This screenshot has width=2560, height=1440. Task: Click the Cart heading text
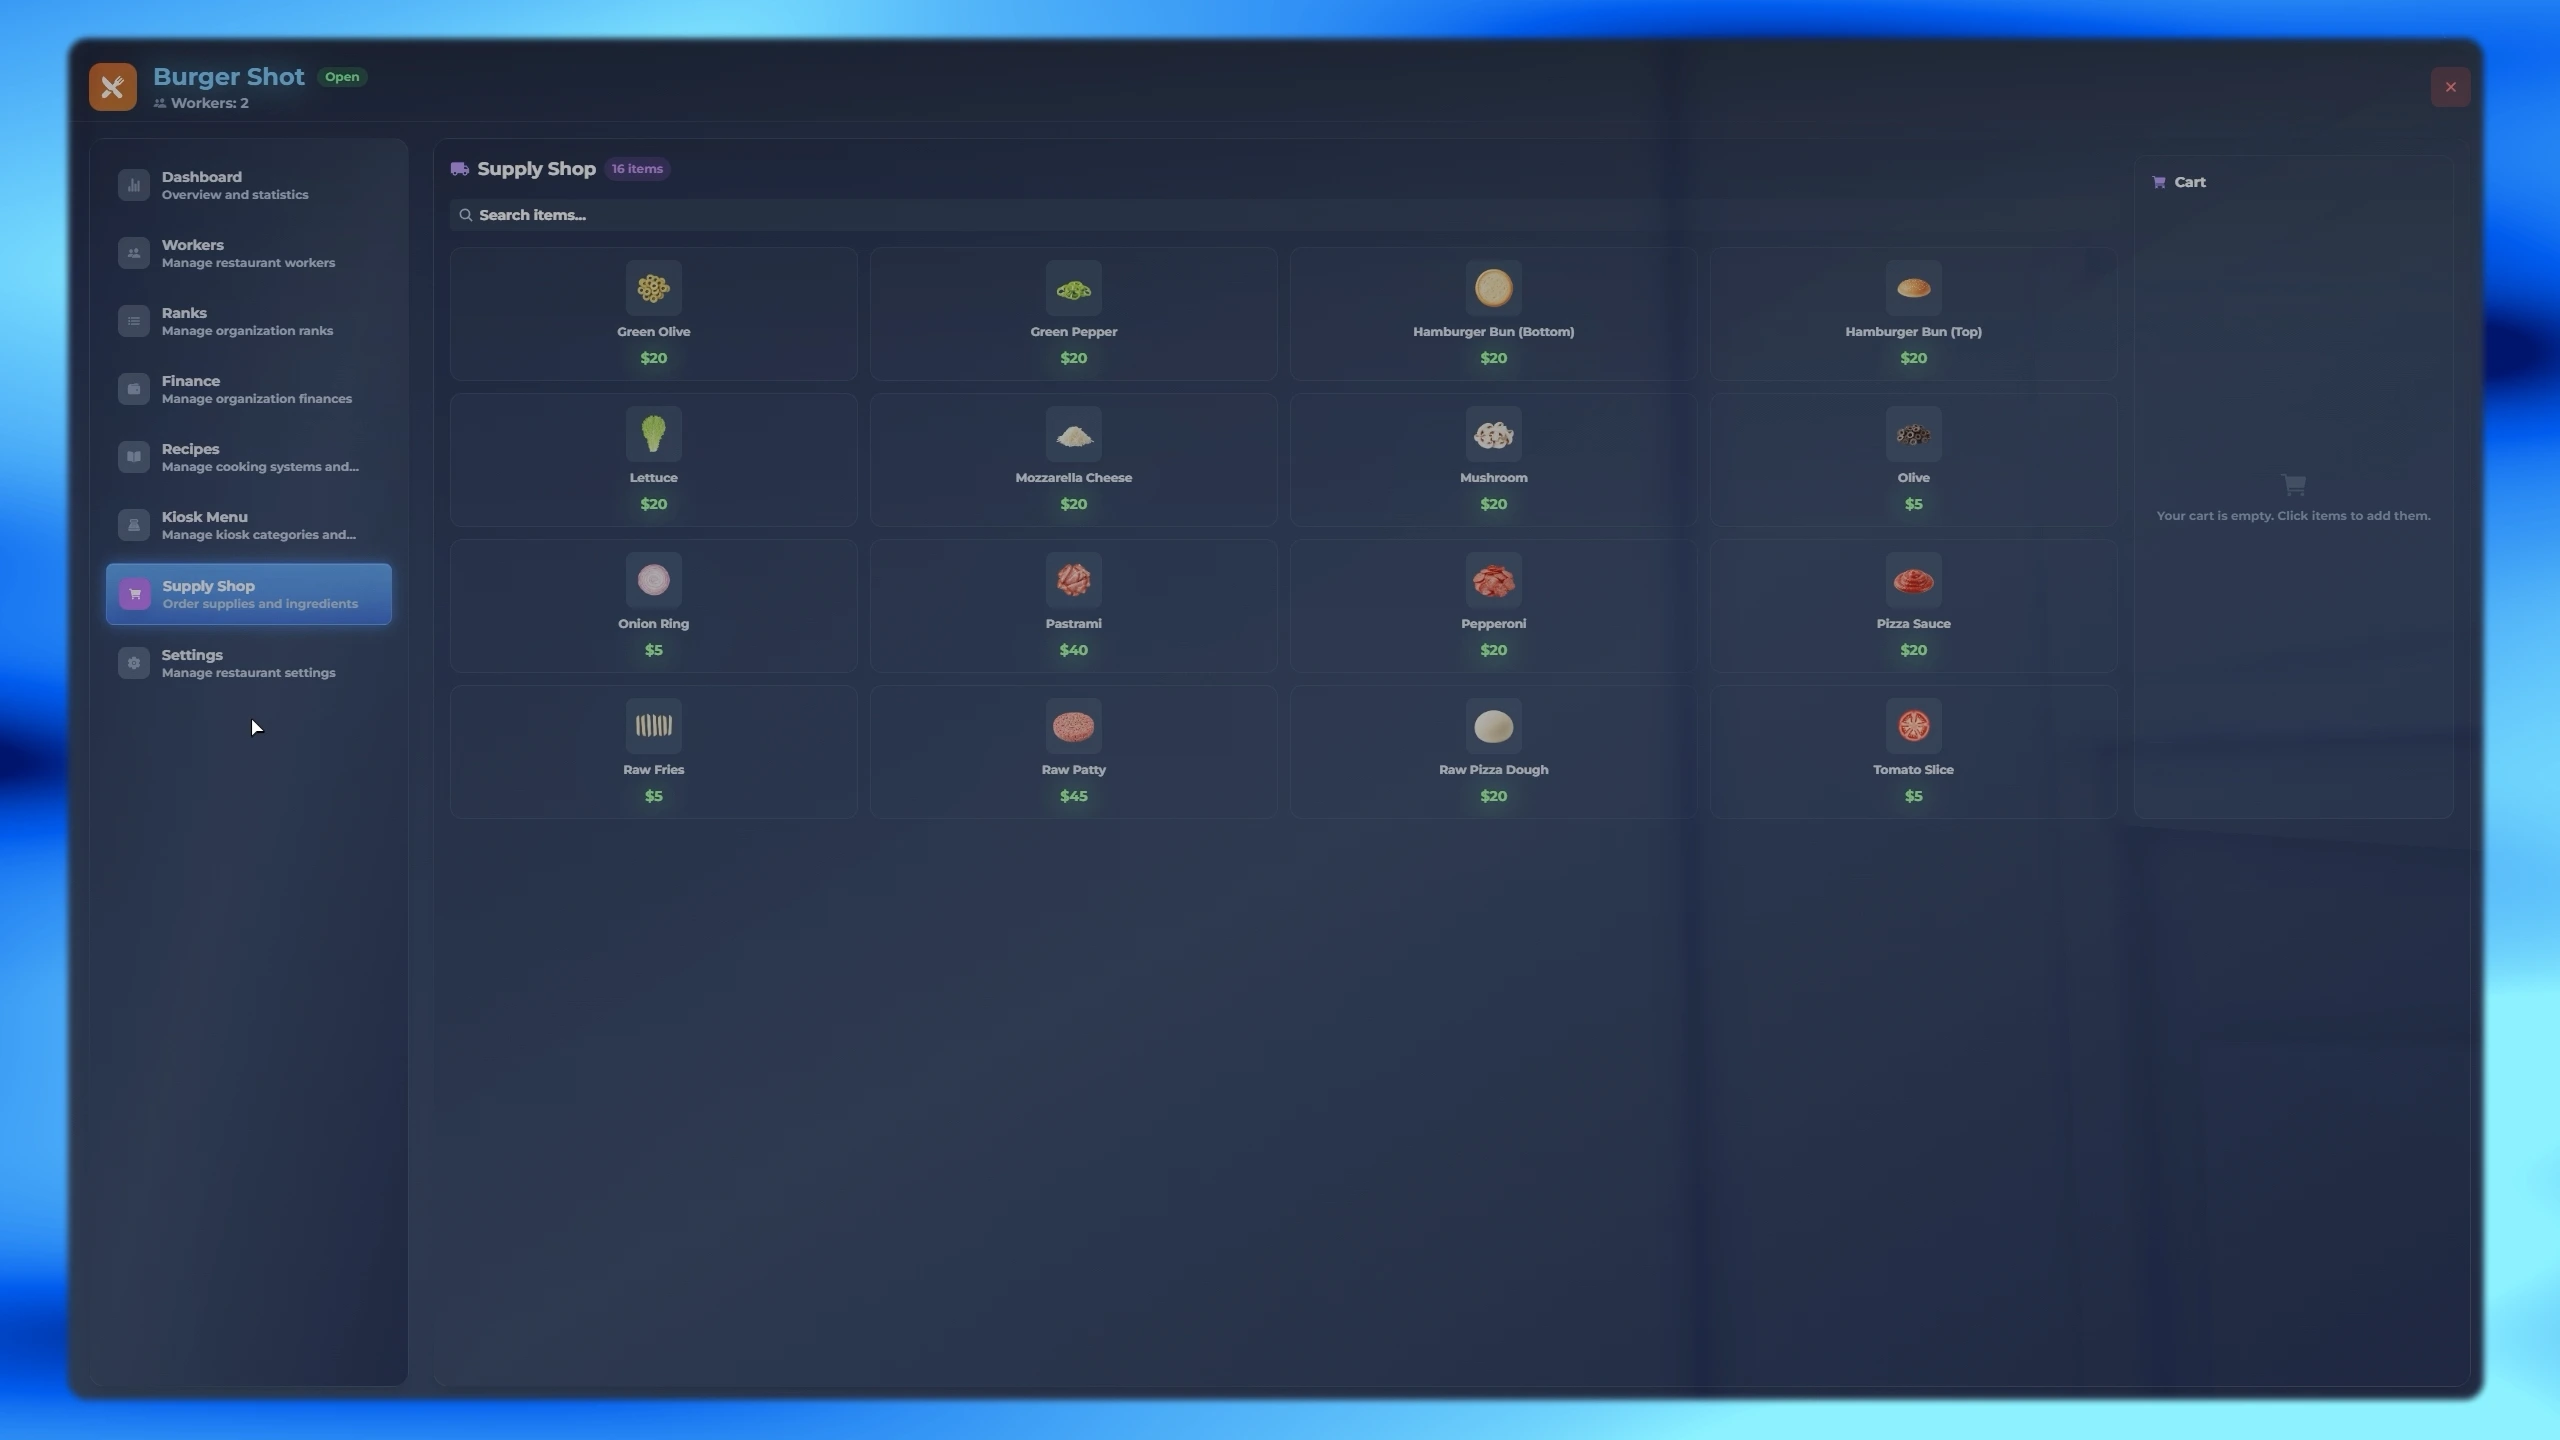click(2189, 182)
